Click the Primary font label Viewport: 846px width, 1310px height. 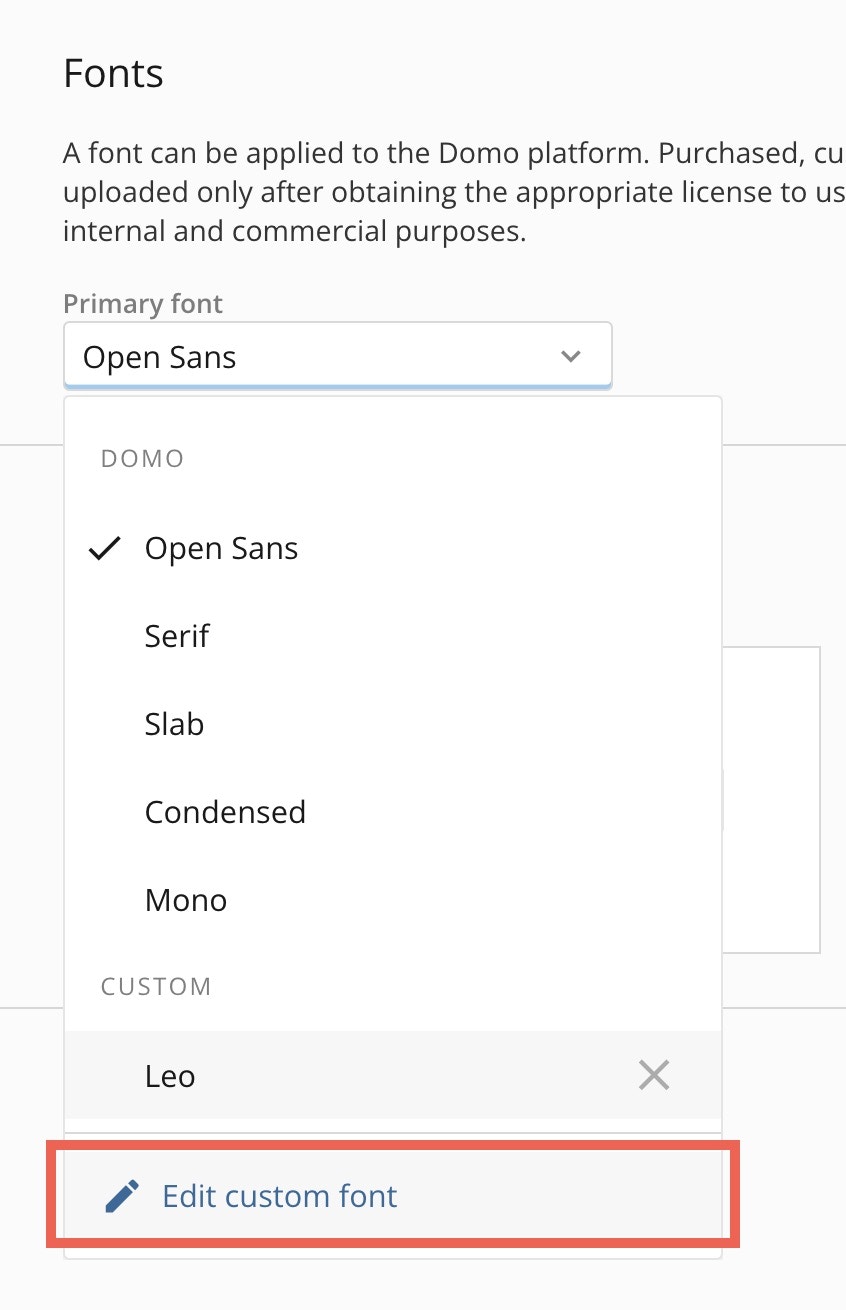(x=142, y=303)
